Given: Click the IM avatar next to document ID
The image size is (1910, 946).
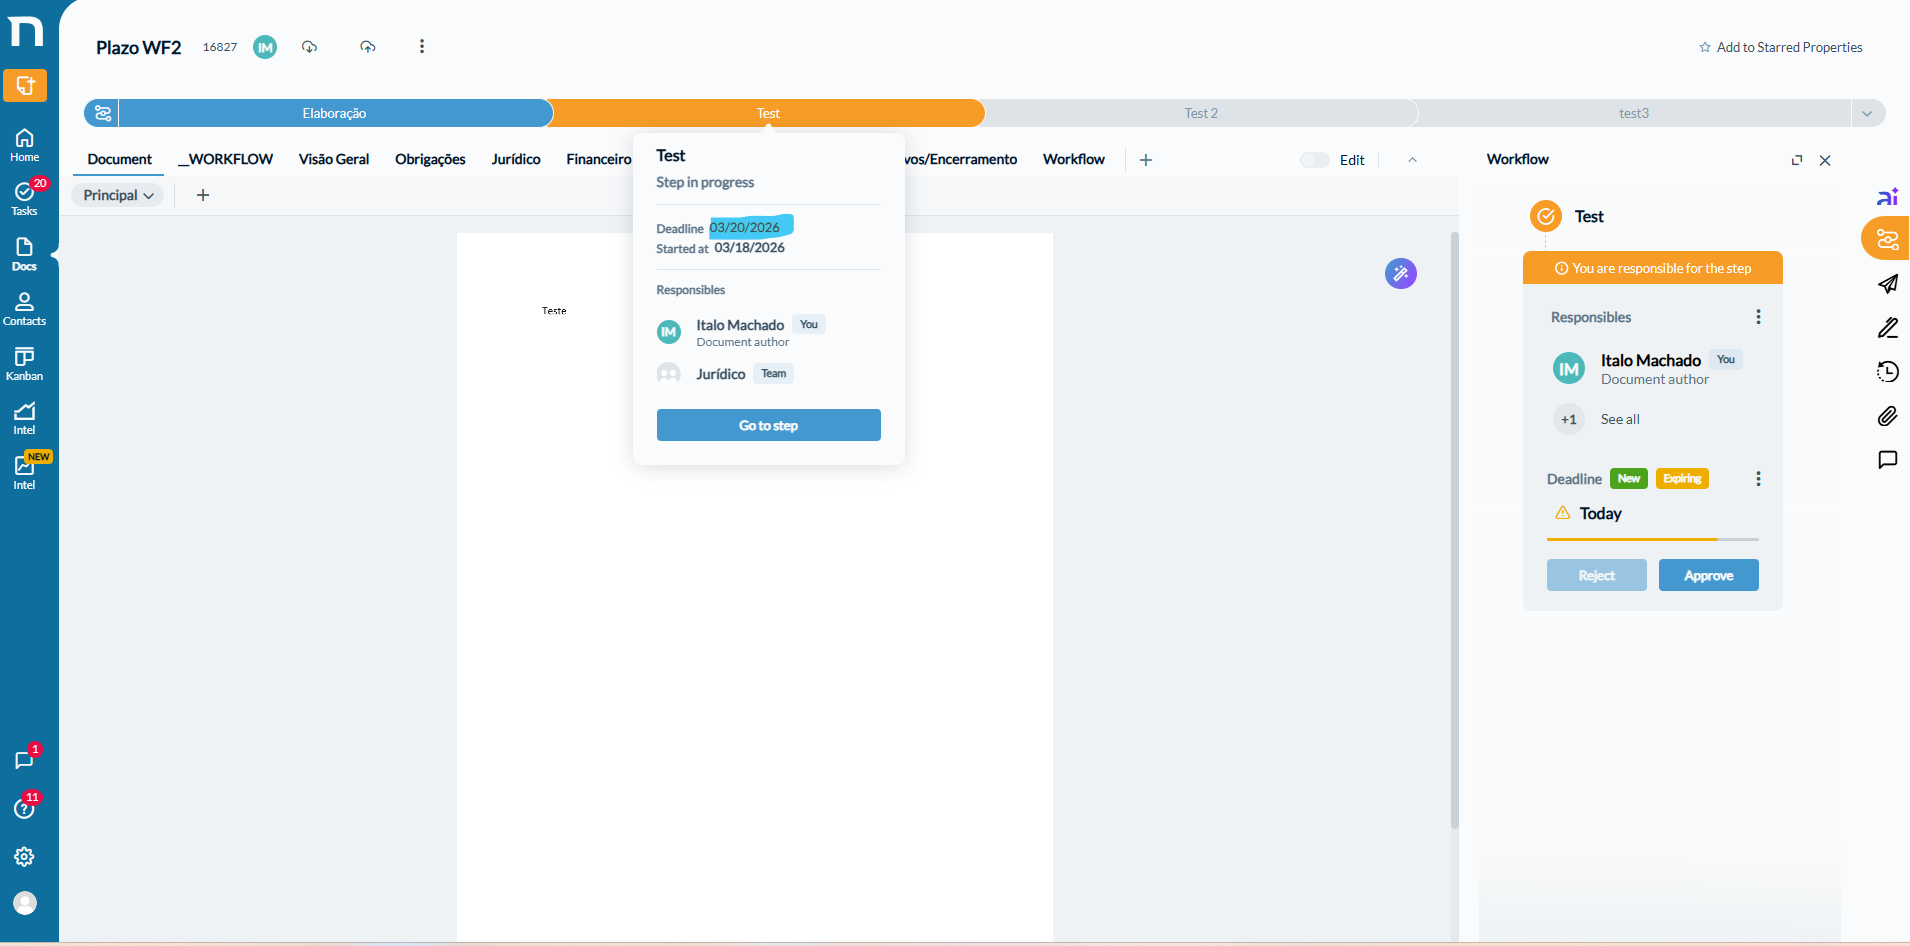Looking at the screenshot, I should [265, 47].
